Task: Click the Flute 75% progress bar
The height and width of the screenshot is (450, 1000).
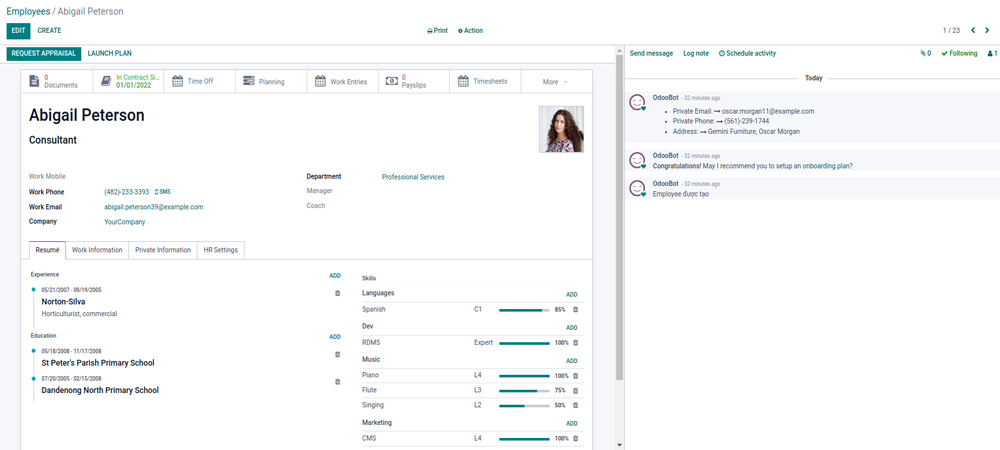Action: pyautogui.click(x=524, y=391)
